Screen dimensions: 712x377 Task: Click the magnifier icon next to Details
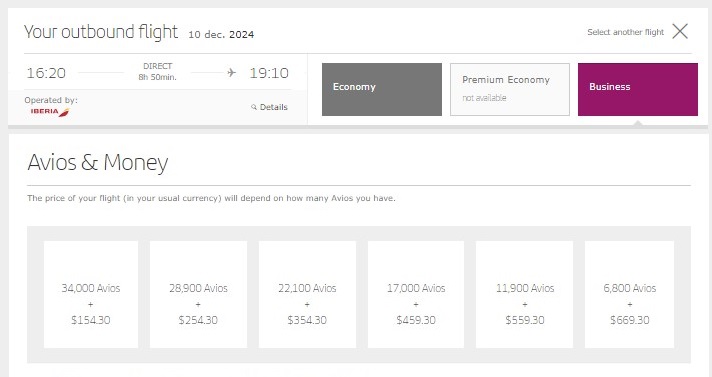(x=254, y=107)
